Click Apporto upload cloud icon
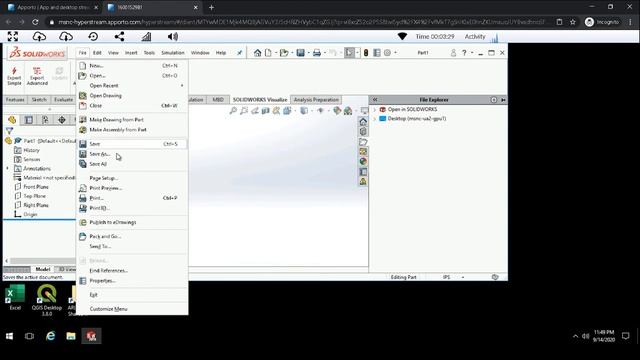The image size is (640, 360). pos(39,36)
